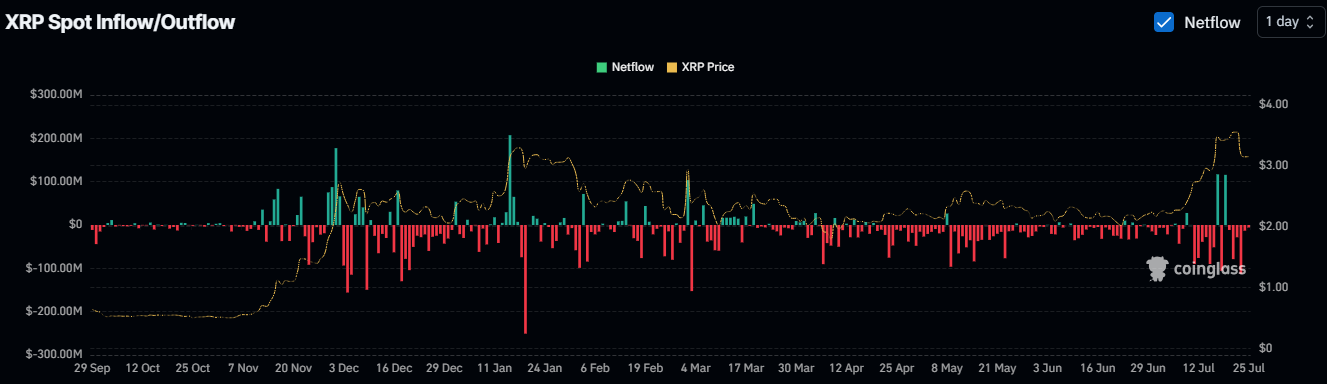Click the 12 Jul date label
Viewport: 1327px width, 384px height.
tap(1199, 368)
